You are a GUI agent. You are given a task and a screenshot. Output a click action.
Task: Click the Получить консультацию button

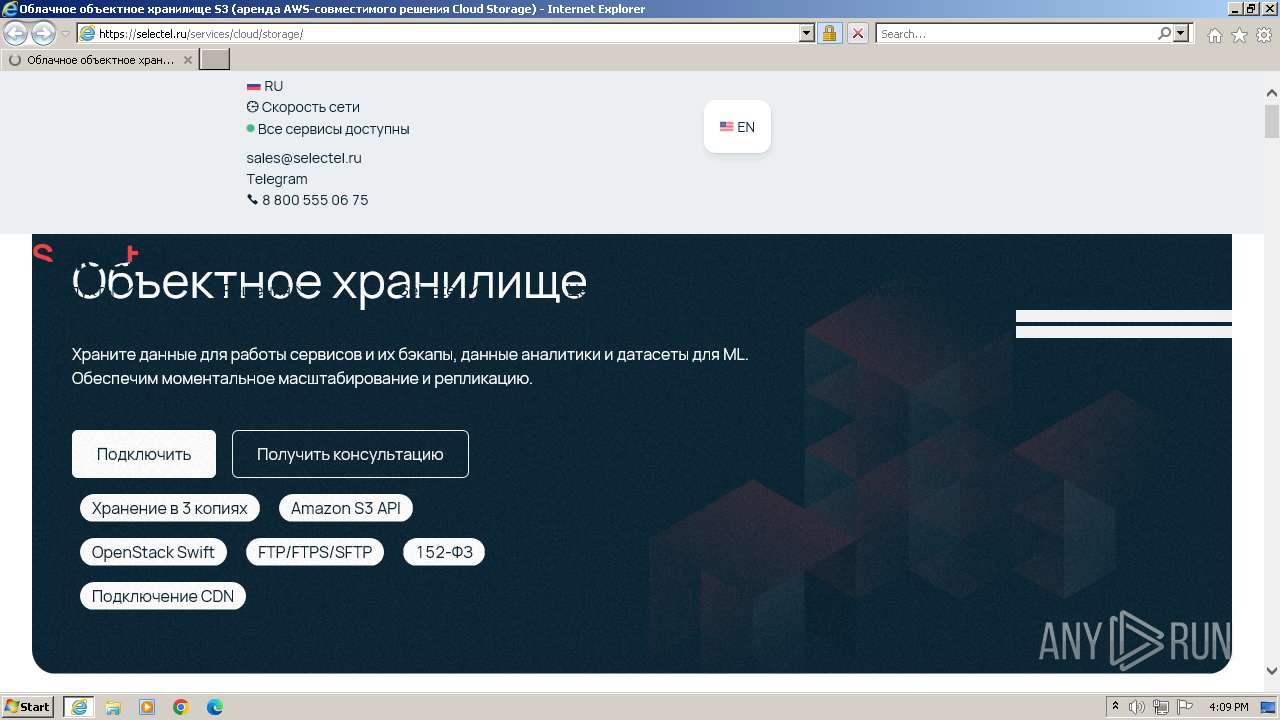click(x=350, y=454)
